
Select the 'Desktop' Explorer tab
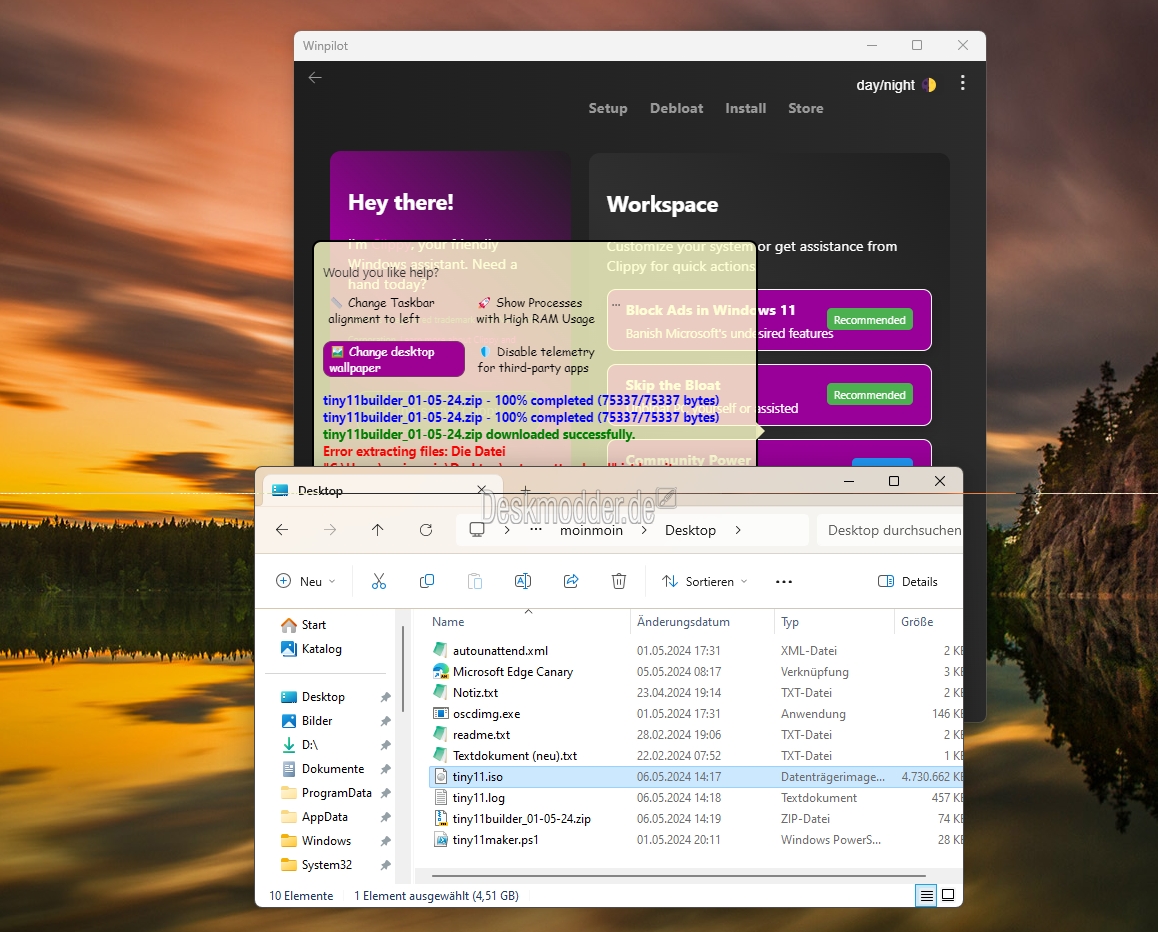pyautogui.click(x=383, y=490)
